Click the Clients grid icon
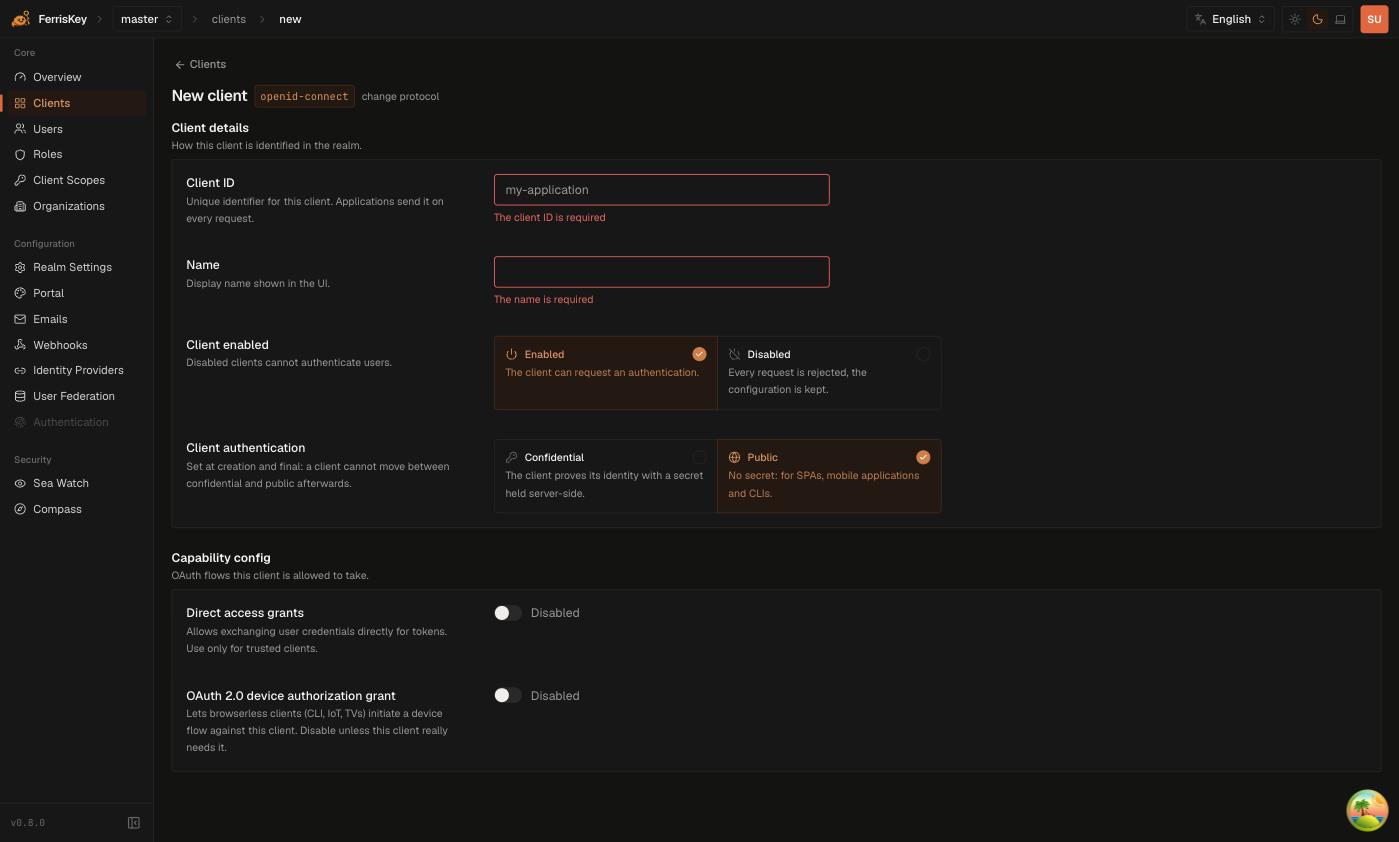 (x=20, y=103)
